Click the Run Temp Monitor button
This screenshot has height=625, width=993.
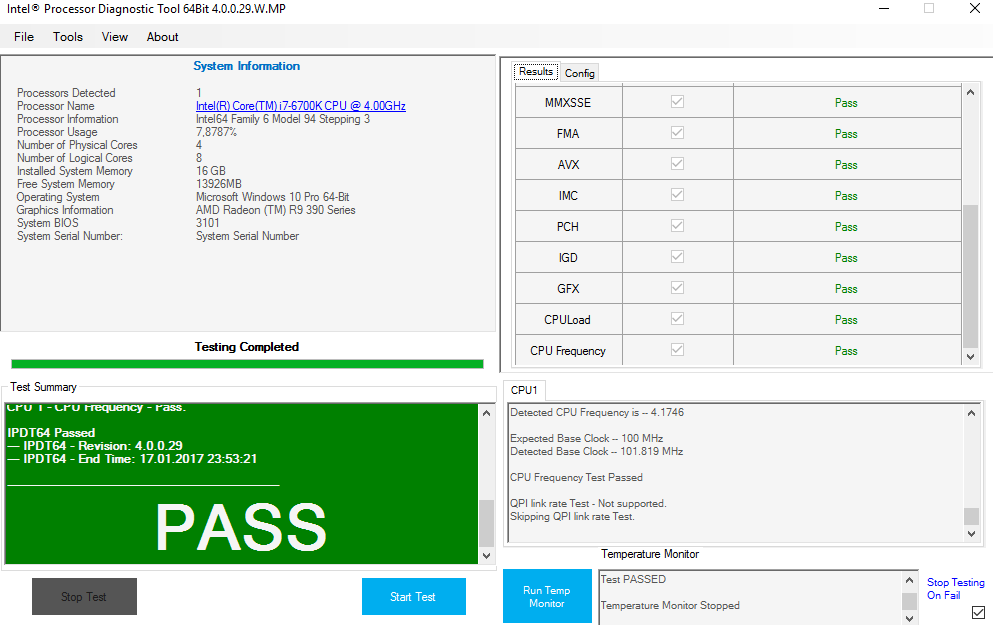(547, 597)
